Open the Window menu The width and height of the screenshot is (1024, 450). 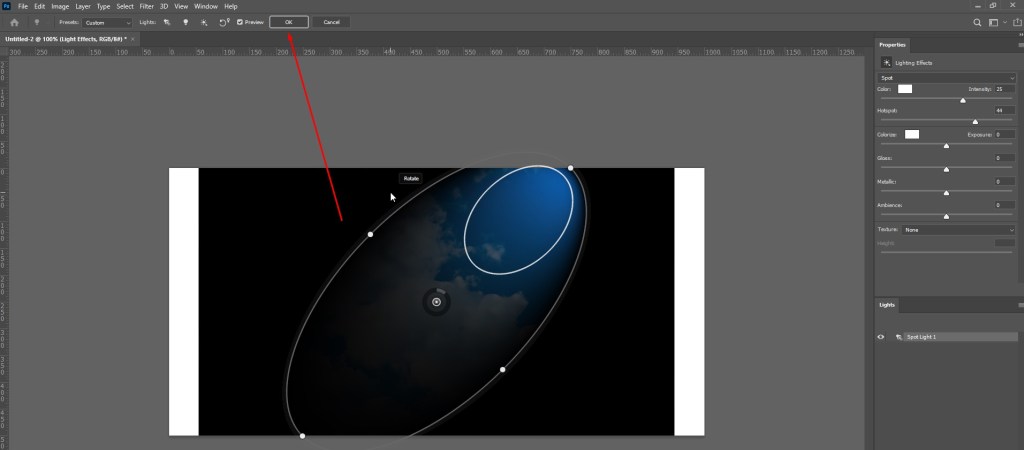pos(206,6)
